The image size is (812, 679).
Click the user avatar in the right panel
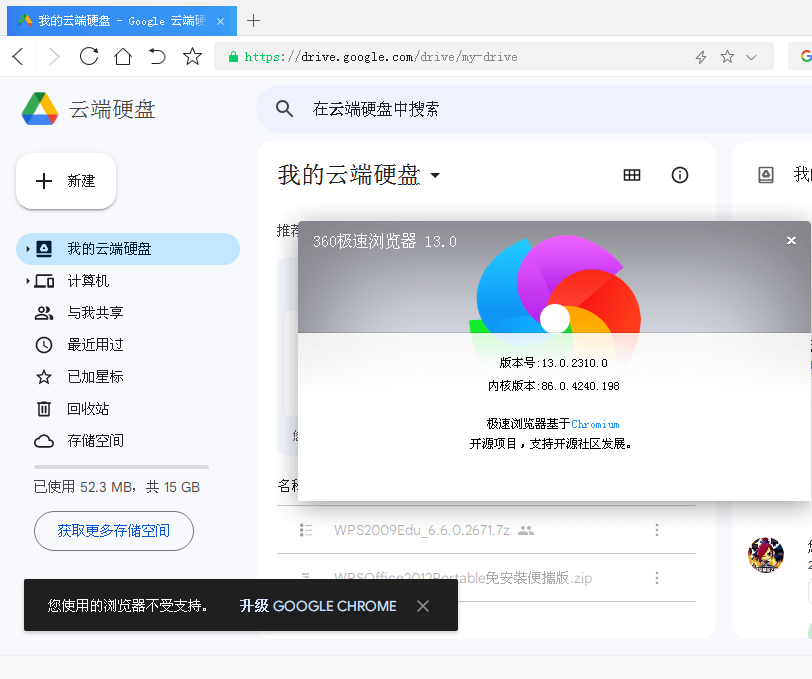pos(766,555)
